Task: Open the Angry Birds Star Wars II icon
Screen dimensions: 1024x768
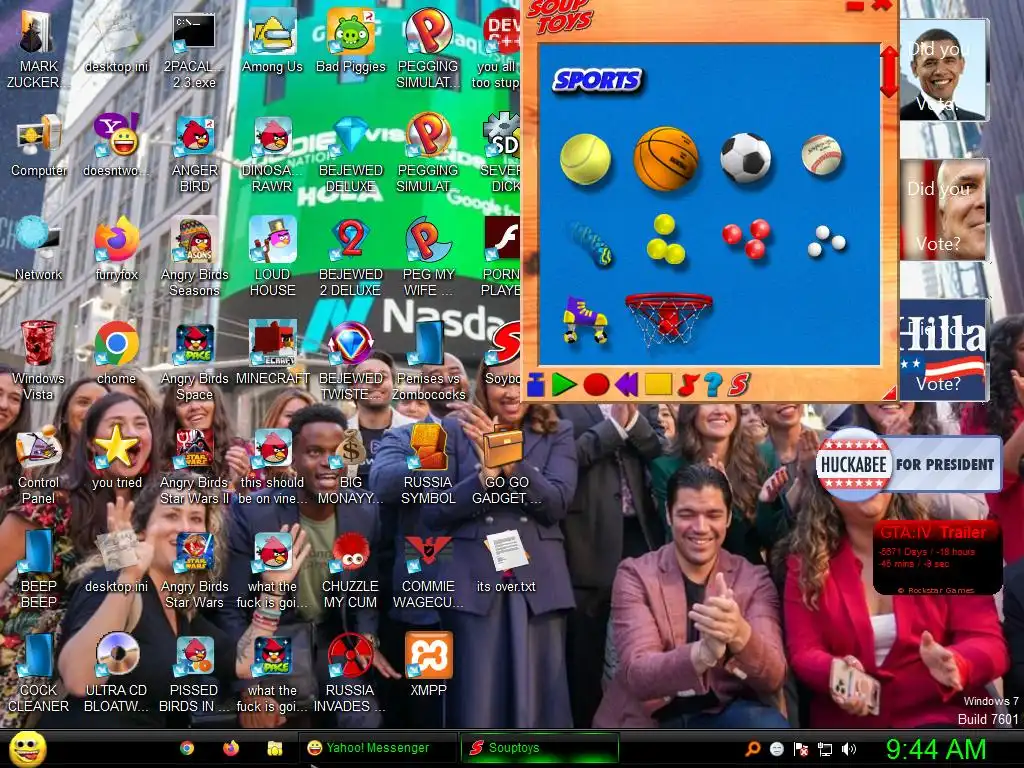Action: [x=194, y=465]
